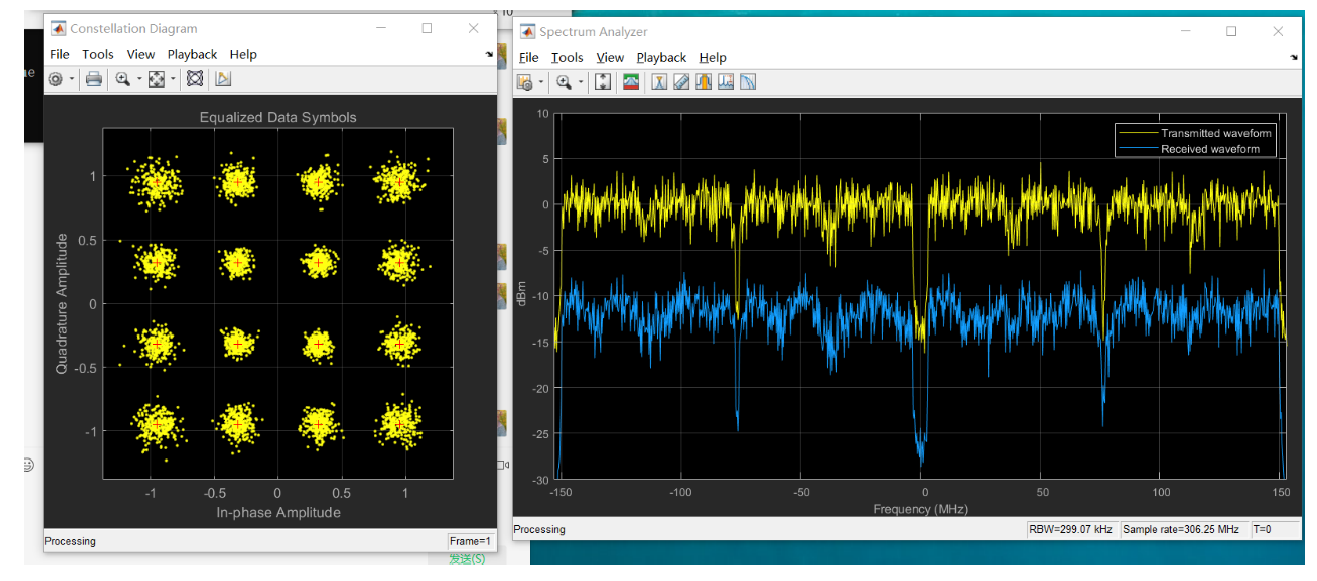Minimize the Constellation Diagram window
Viewport: 1317px width, 581px height.
[x=380, y=28]
